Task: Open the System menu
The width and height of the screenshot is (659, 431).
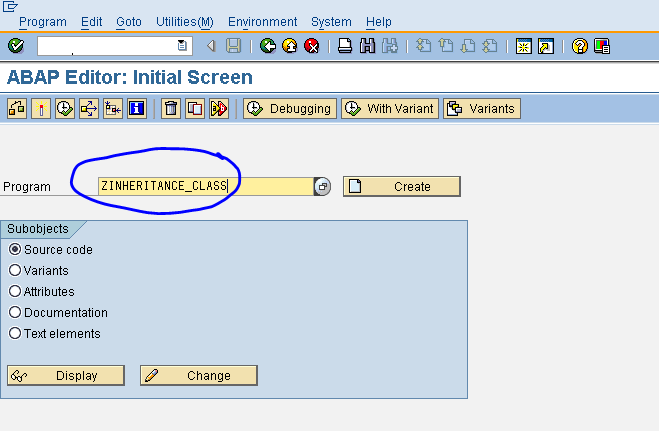Action: point(331,22)
